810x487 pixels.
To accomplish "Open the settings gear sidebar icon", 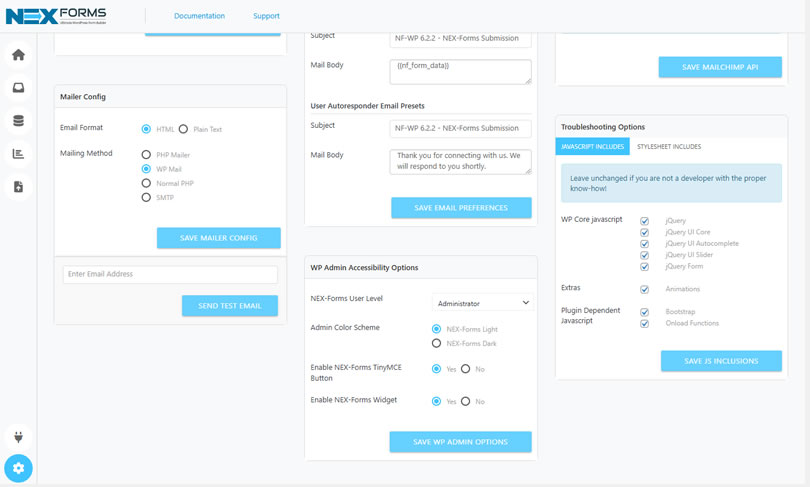I will tap(19, 468).
